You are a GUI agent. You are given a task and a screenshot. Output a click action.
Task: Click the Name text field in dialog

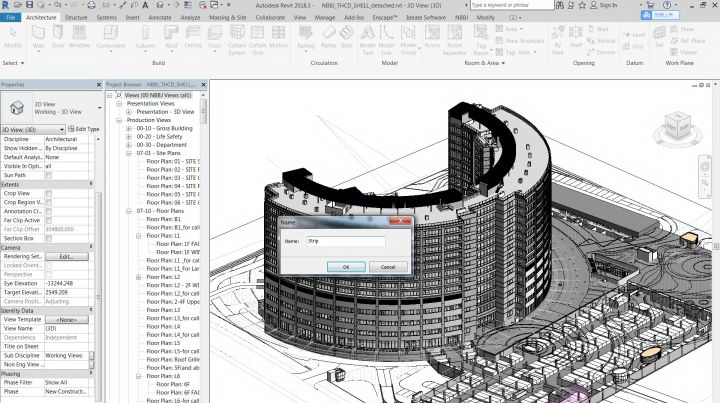tap(346, 241)
